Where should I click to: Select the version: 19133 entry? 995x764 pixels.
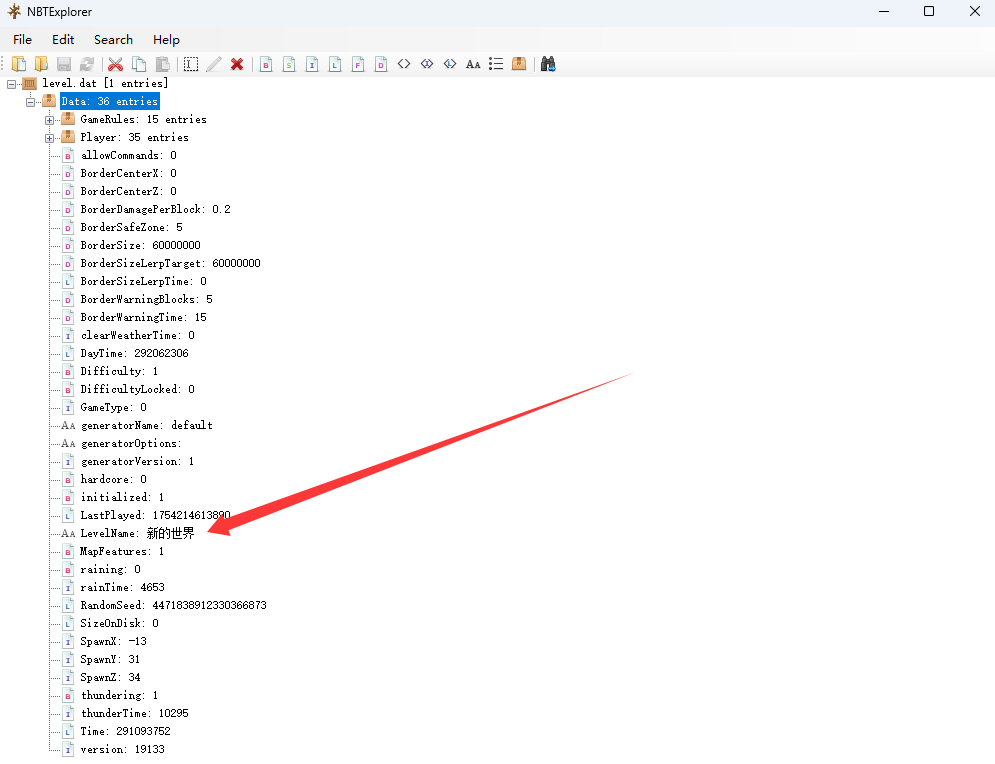point(122,749)
